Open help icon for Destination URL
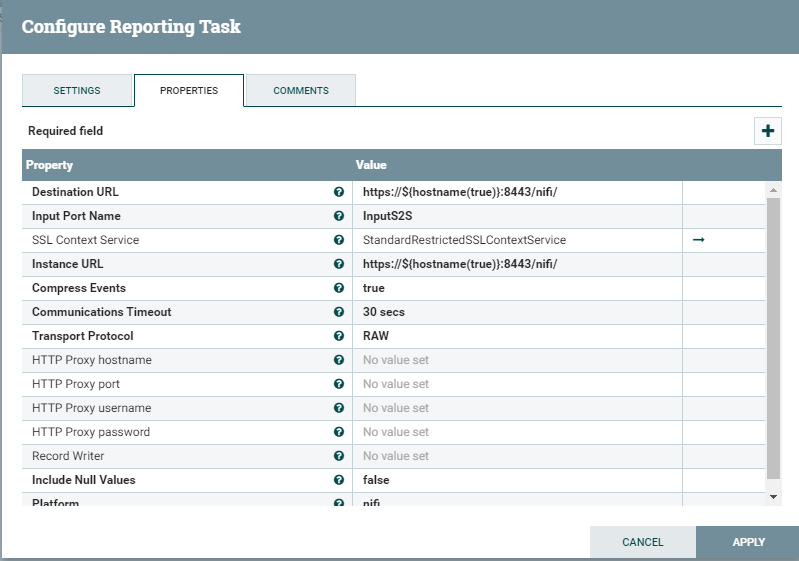Screen dimensions: 799x561 pyautogui.click(x=339, y=192)
